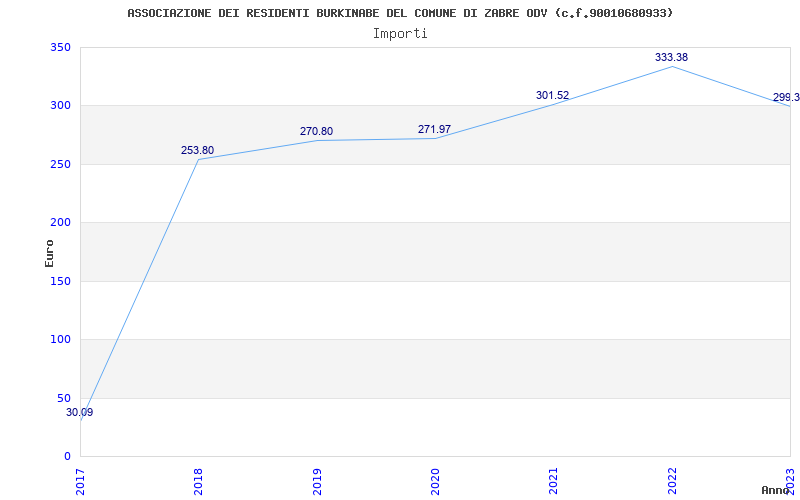Select the 301.52 data label
The width and height of the screenshot is (800, 500).
(x=553, y=95)
